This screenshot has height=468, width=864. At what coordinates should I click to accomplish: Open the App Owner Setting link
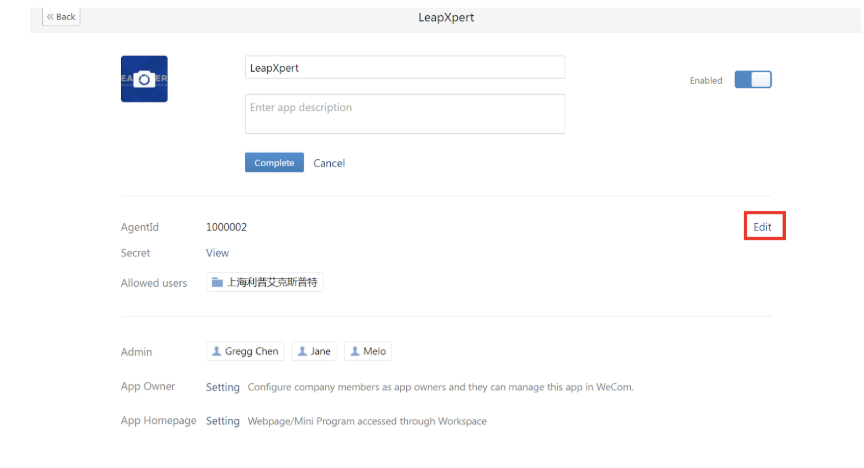click(223, 387)
